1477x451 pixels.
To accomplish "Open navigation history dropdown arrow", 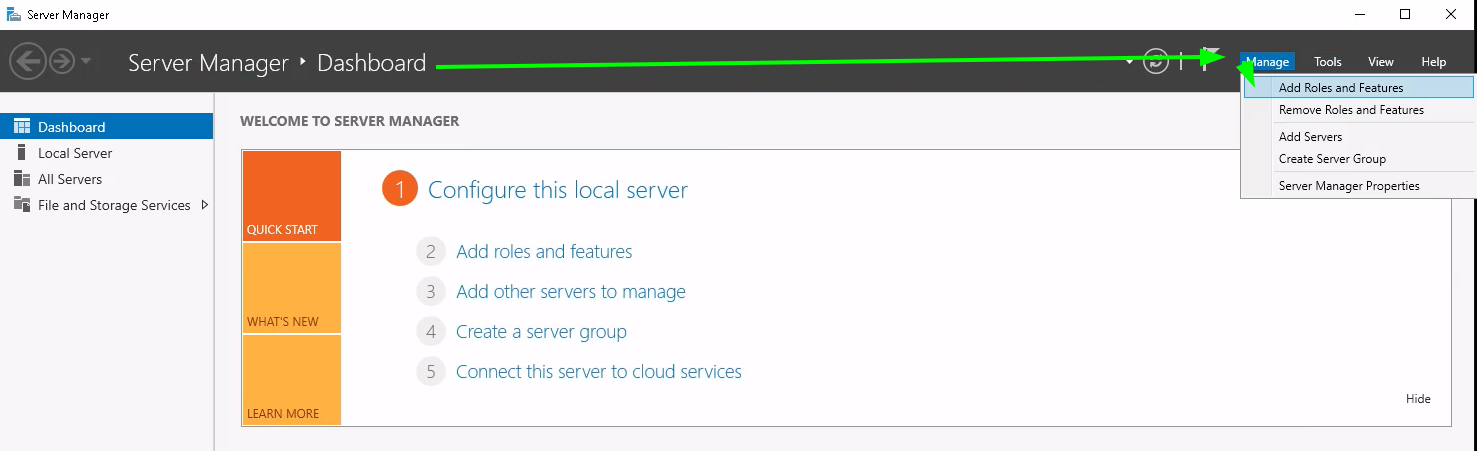I will point(86,62).
